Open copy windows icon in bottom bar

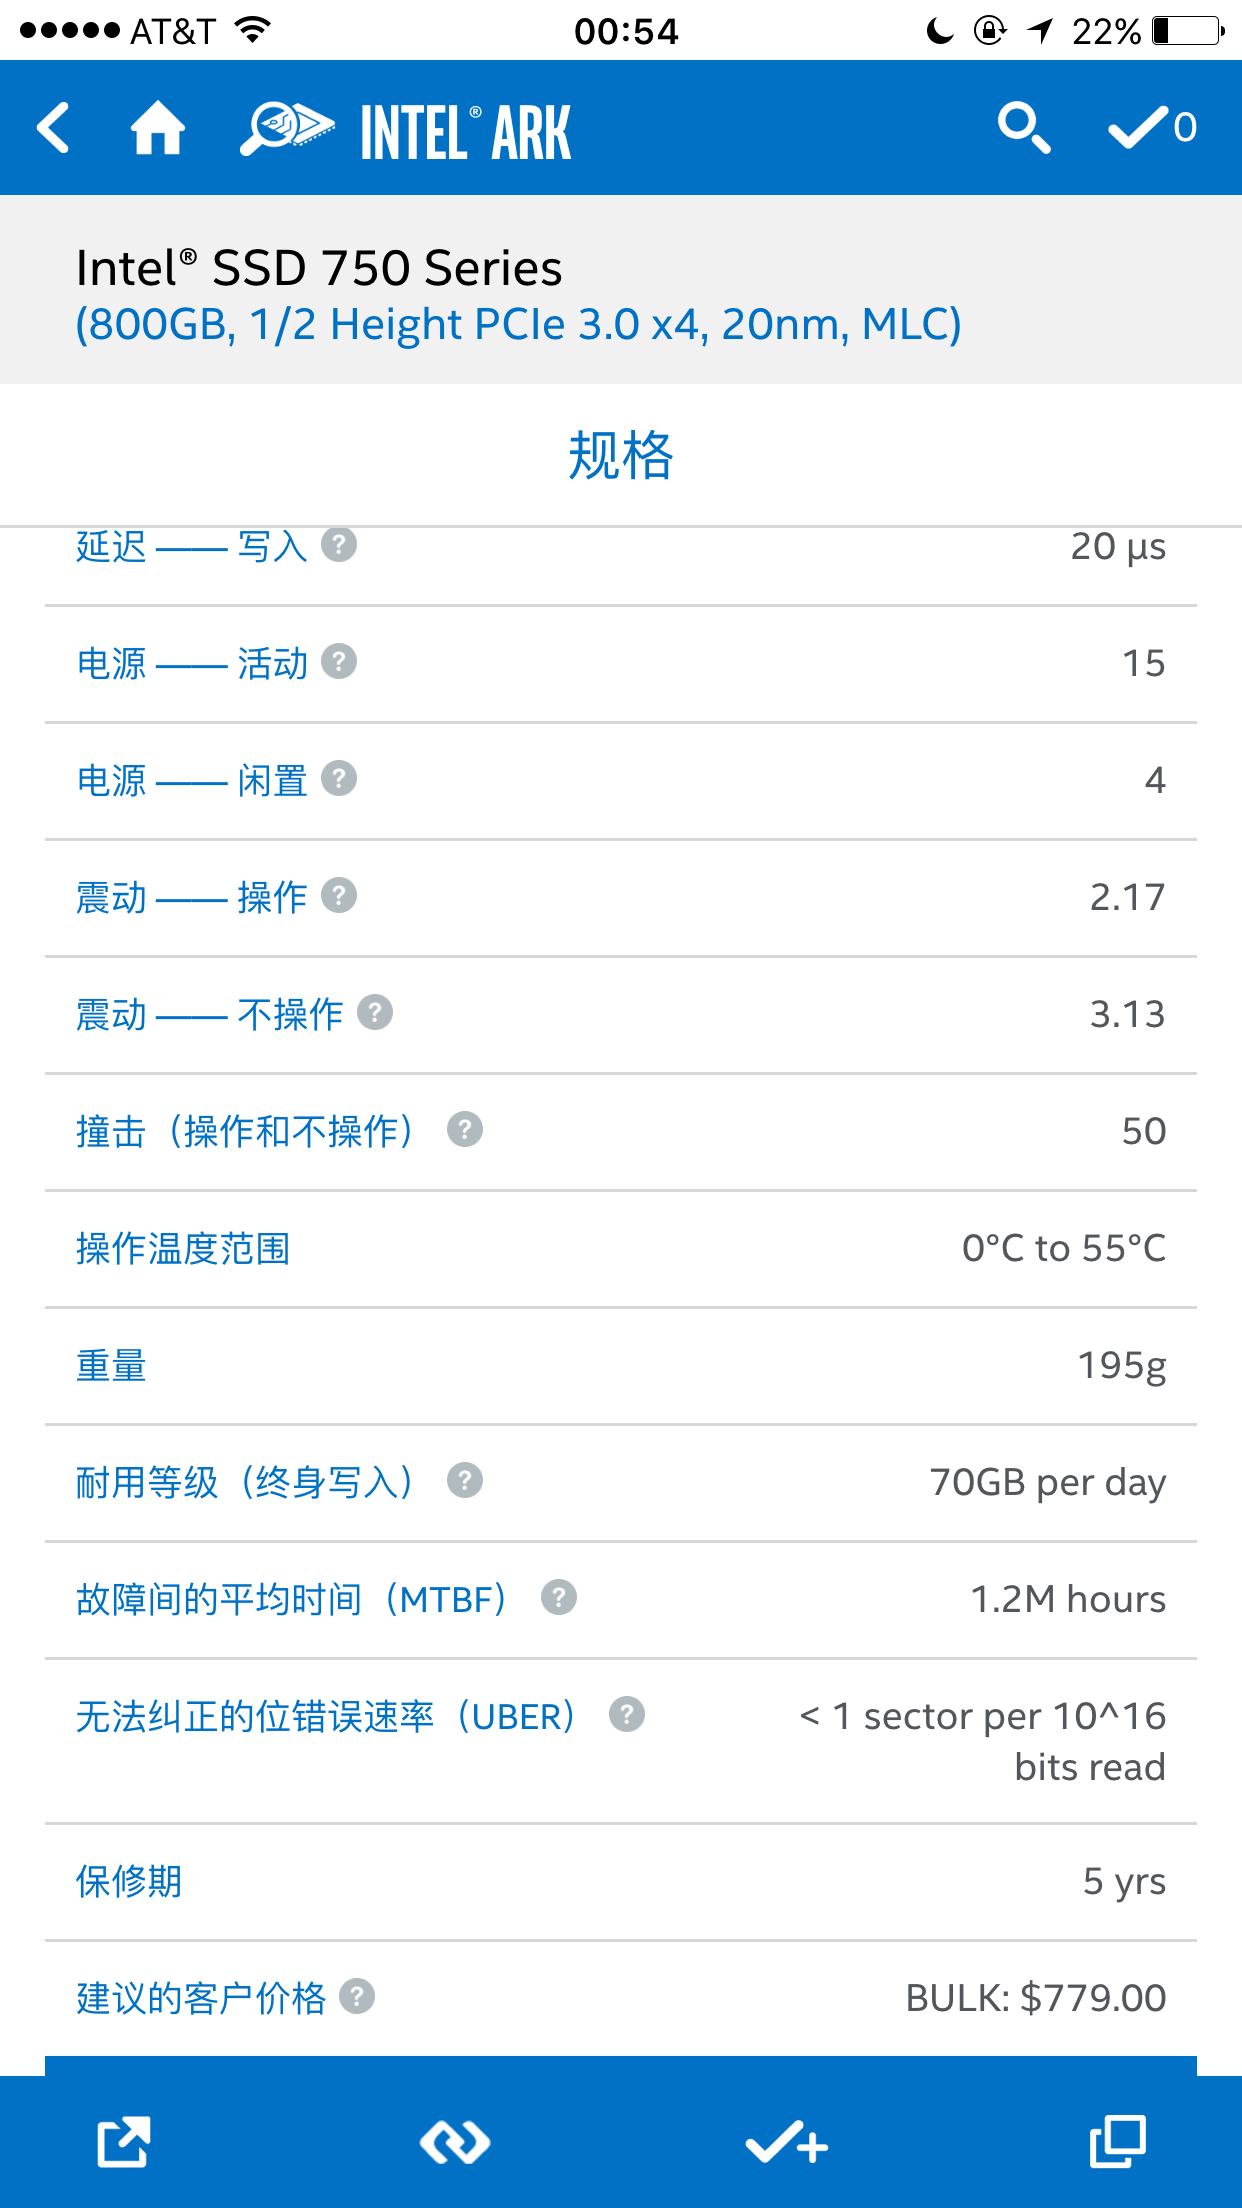1118,2142
